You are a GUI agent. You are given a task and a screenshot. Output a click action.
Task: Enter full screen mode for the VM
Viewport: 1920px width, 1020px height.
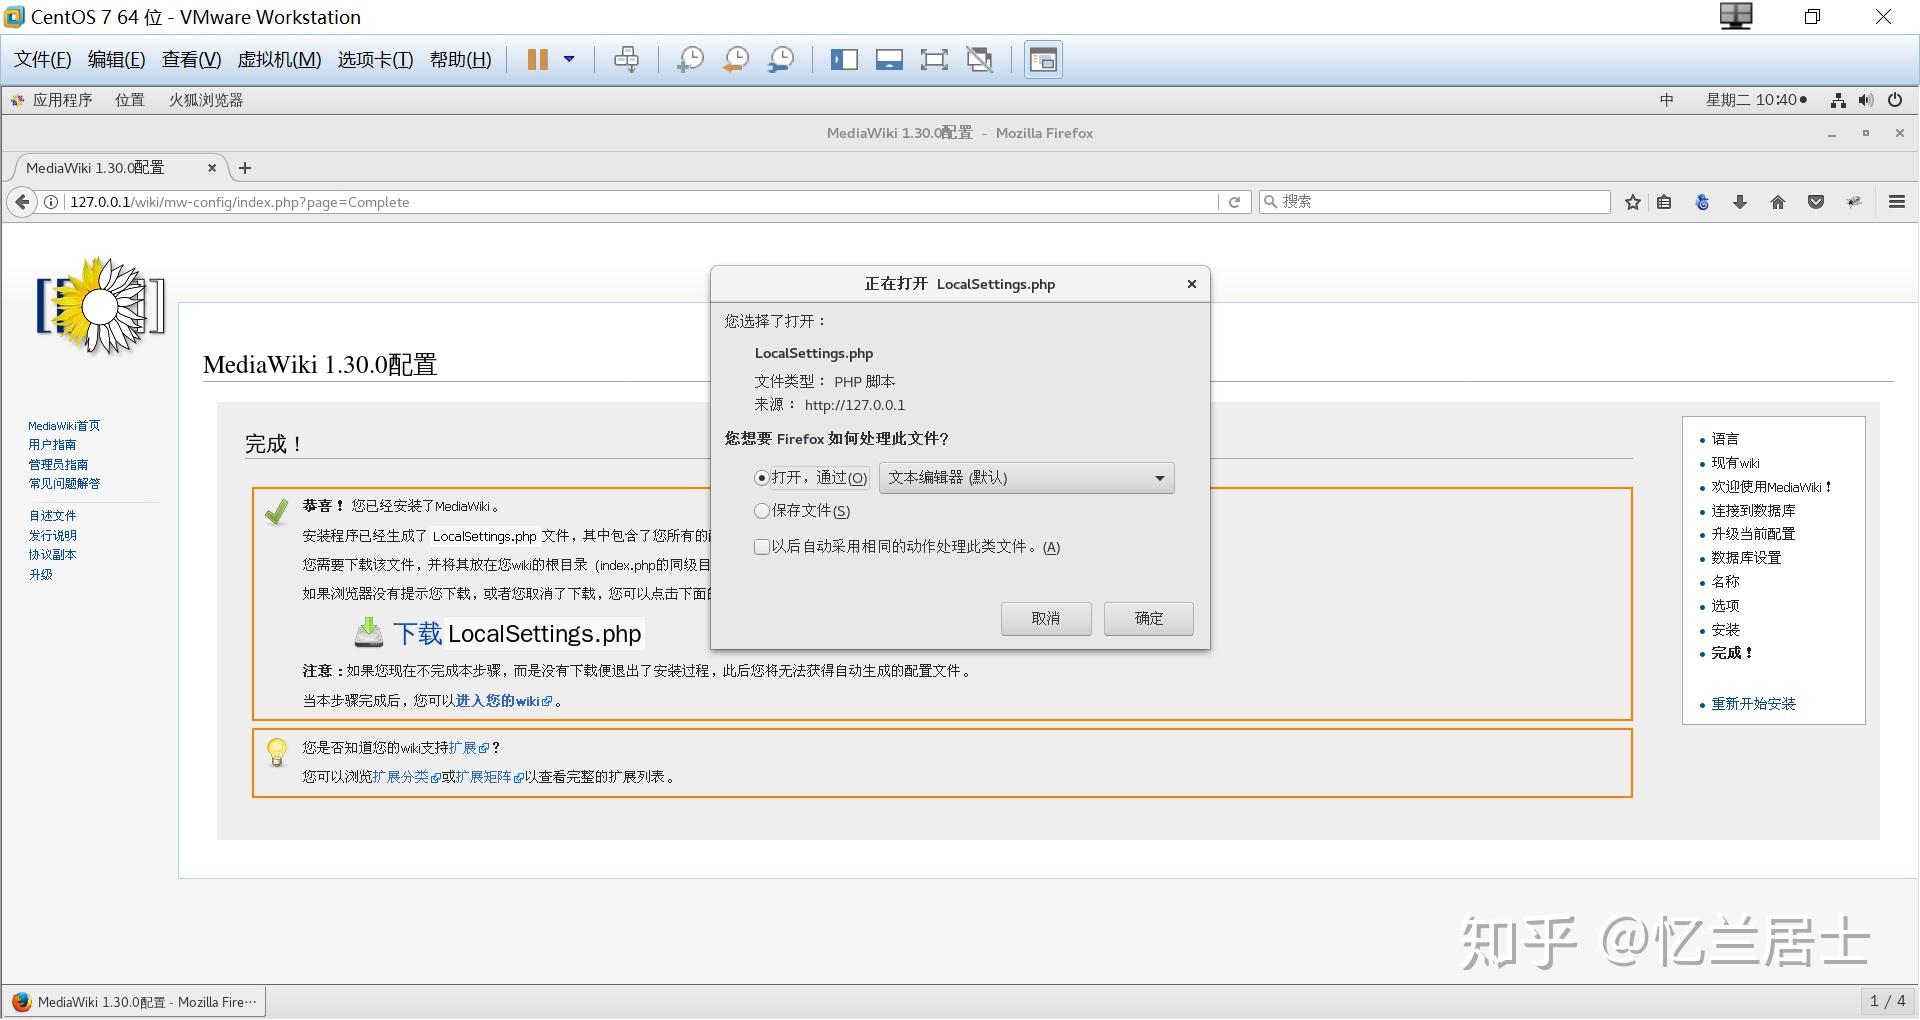(x=933, y=59)
